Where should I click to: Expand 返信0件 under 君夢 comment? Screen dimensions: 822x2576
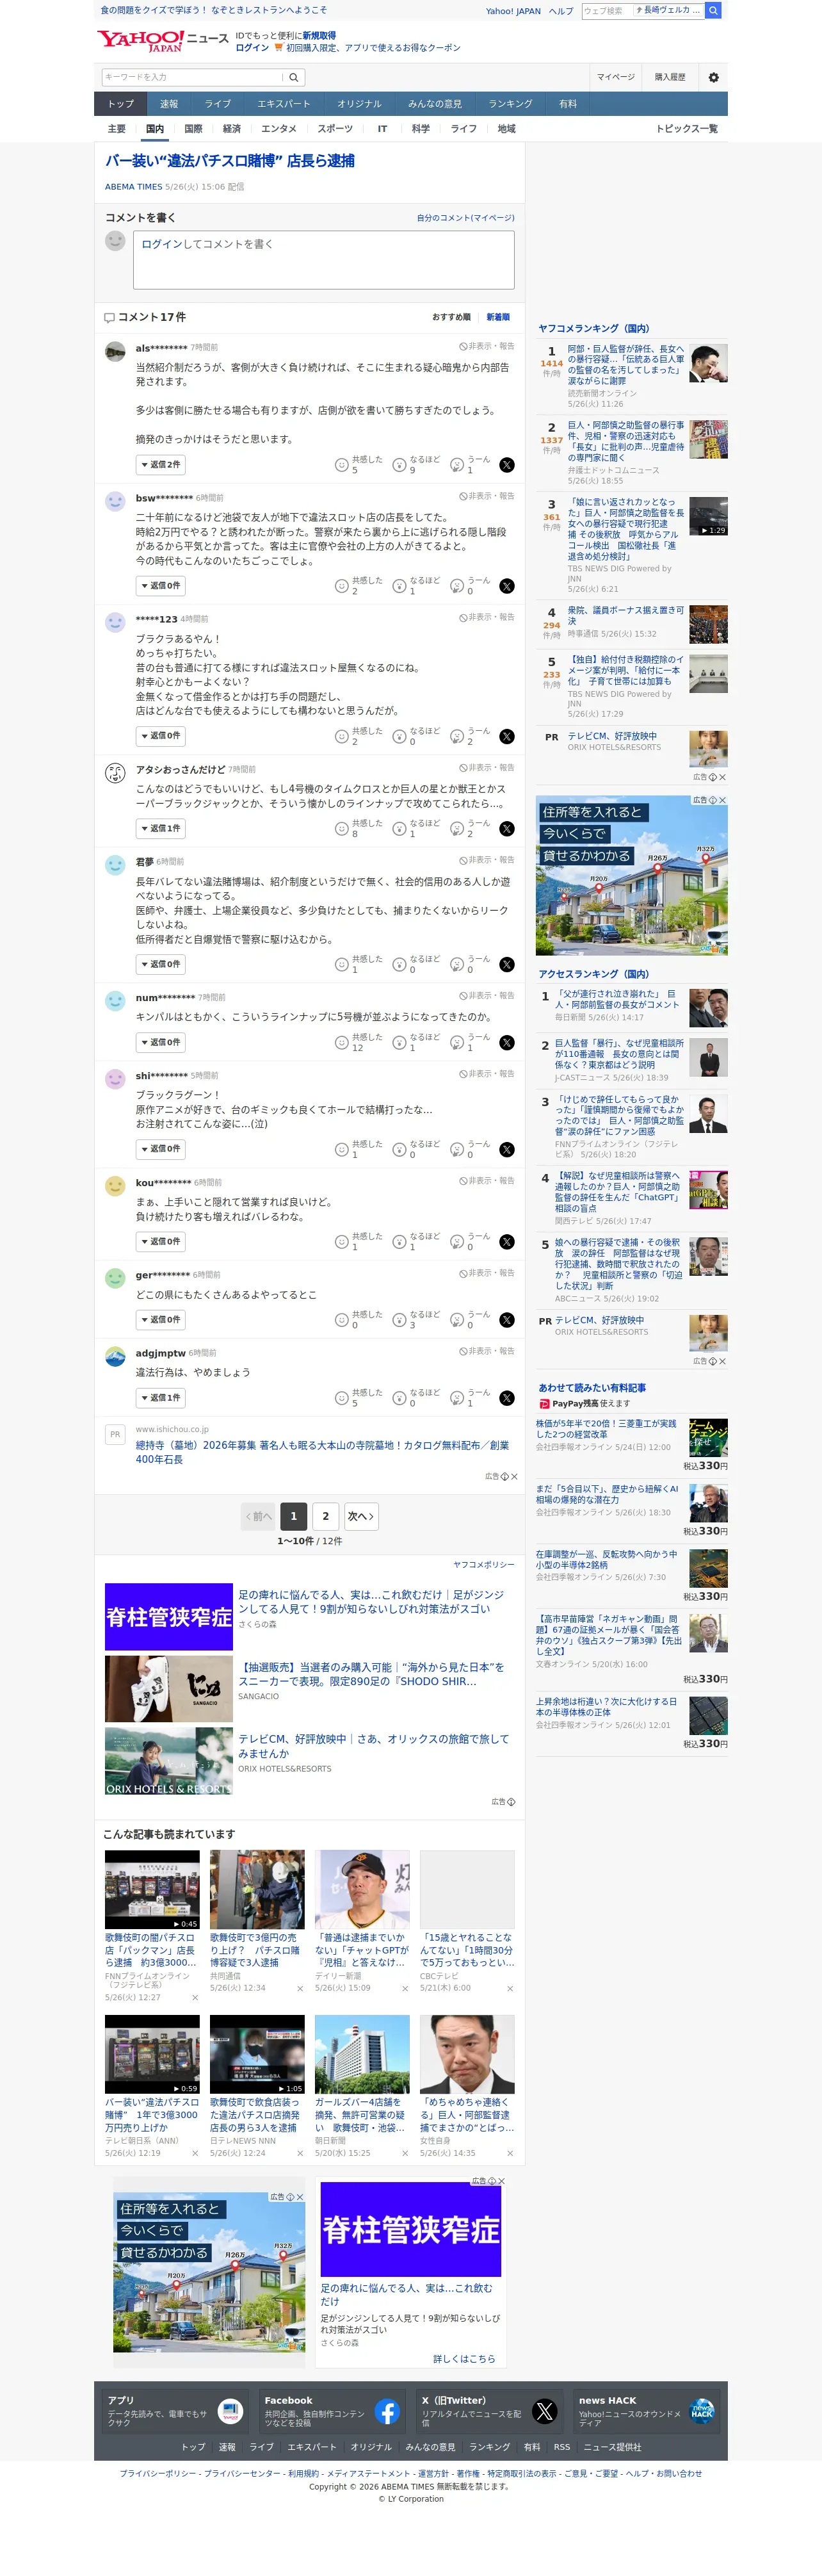tap(160, 964)
